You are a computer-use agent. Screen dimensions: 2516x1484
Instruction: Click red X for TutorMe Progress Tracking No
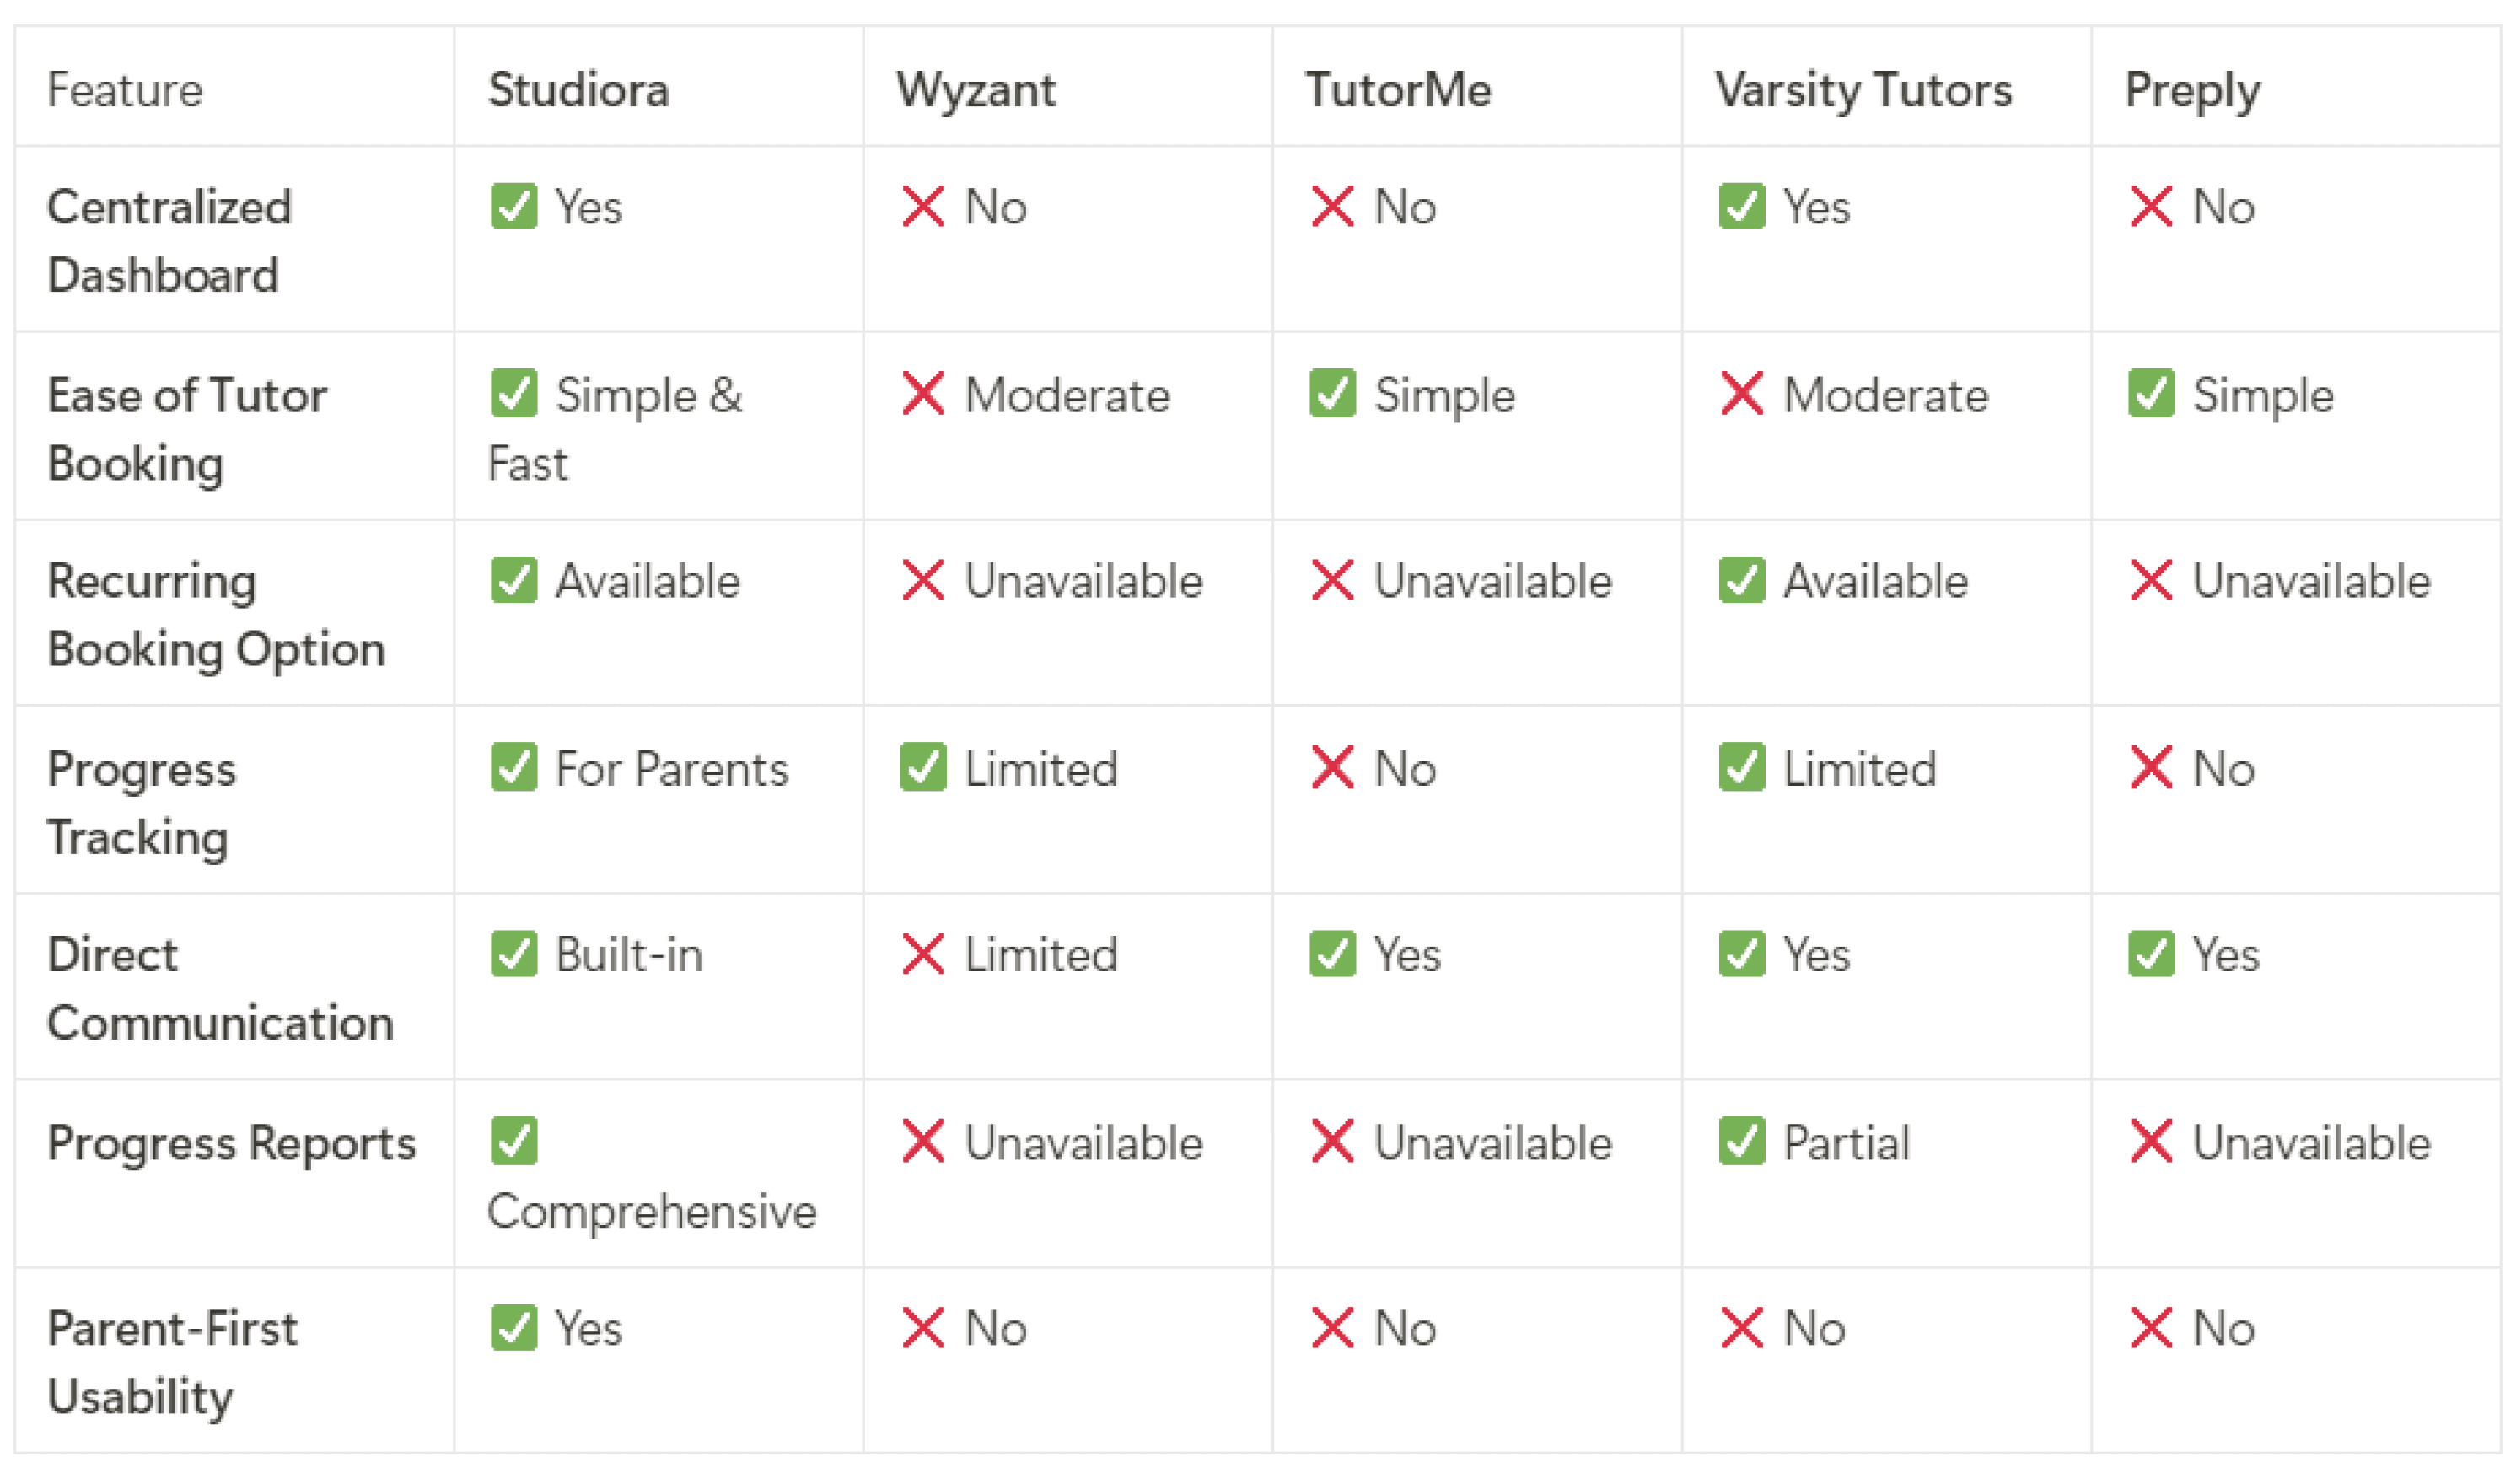[1333, 767]
